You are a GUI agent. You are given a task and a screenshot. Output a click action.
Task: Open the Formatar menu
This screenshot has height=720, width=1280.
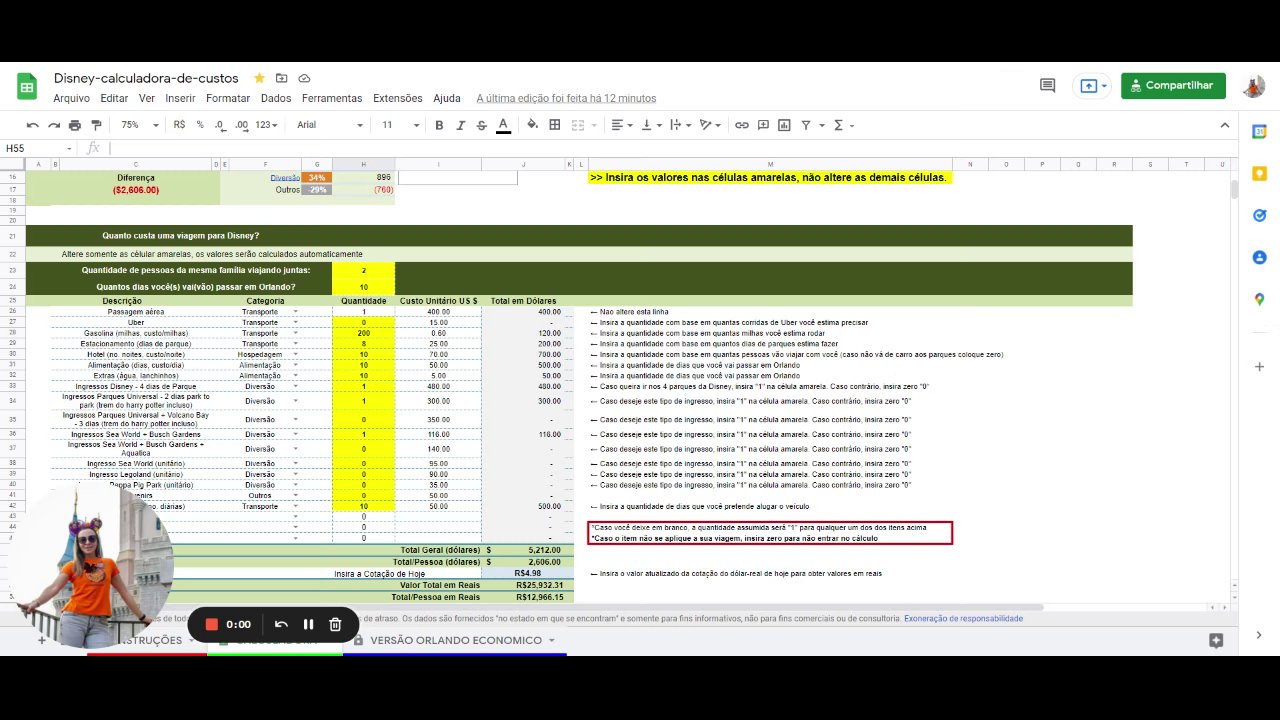(228, 98)
